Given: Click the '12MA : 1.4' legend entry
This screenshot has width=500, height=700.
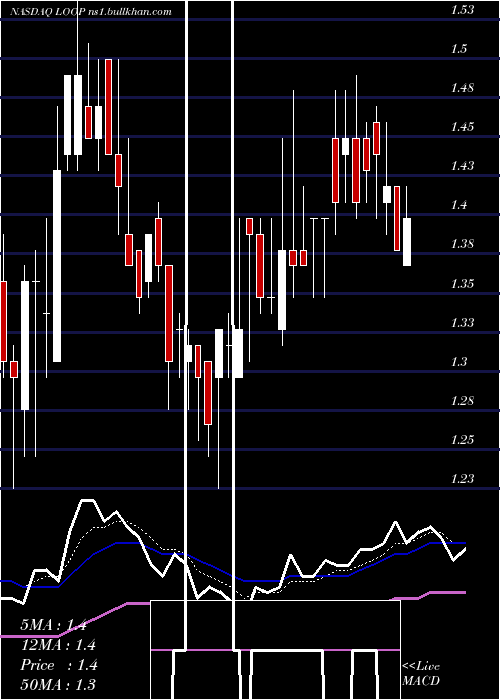Looking at the screenshot, I should 58,645.
